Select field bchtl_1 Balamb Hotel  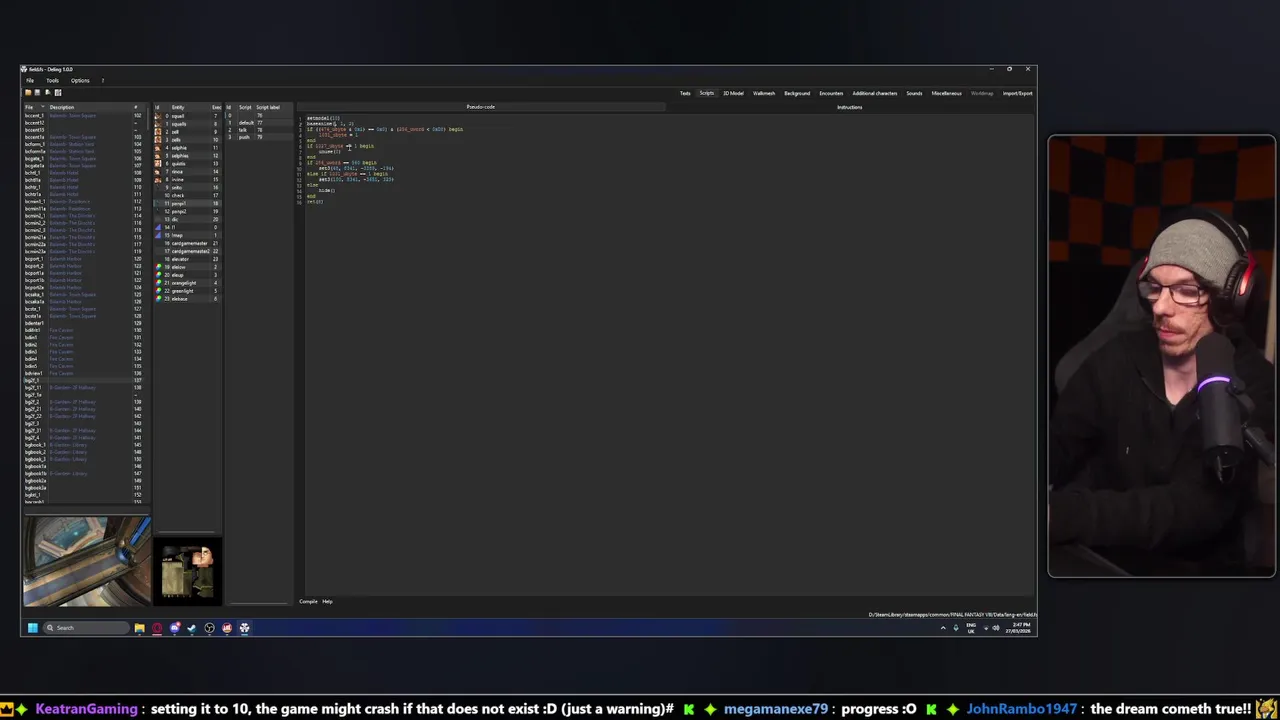[84, 173]
